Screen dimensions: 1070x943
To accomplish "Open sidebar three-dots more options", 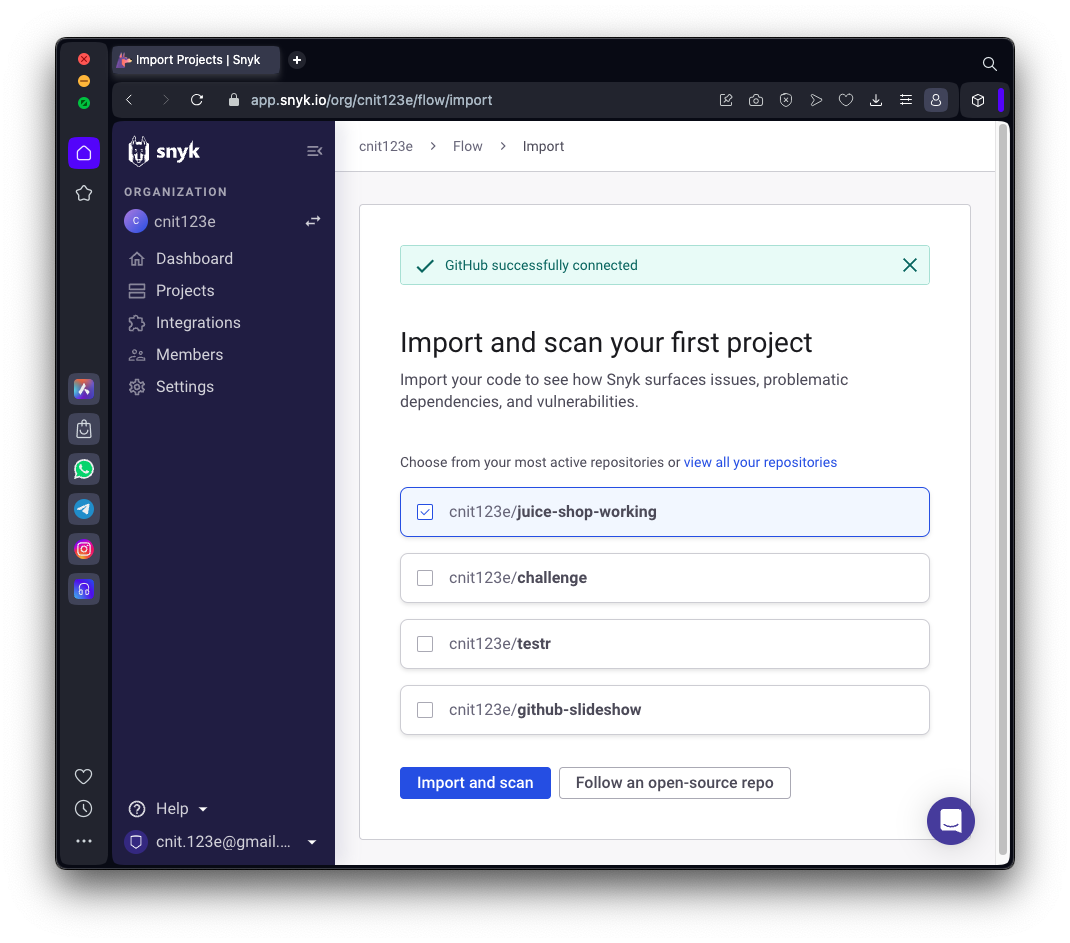I will click(84, 841).
